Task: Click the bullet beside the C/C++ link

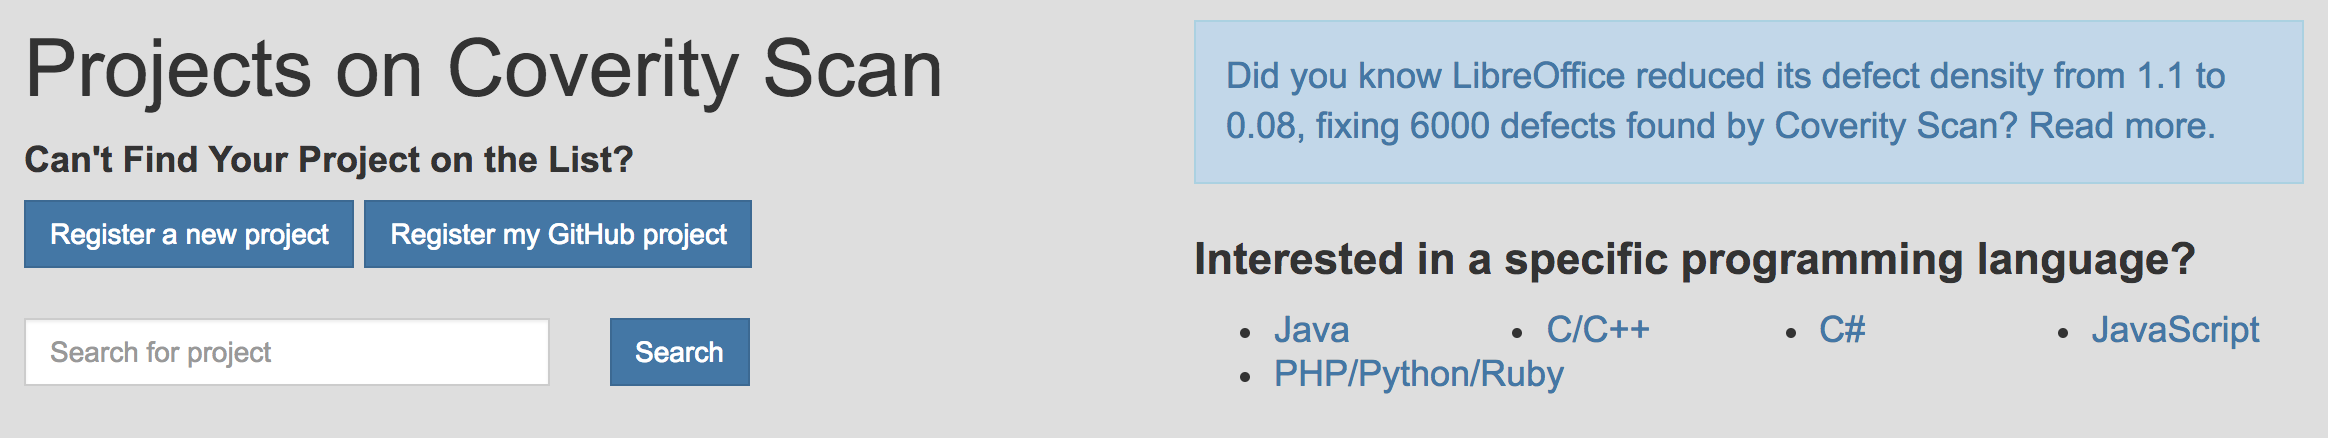Action: point(1517,333)
